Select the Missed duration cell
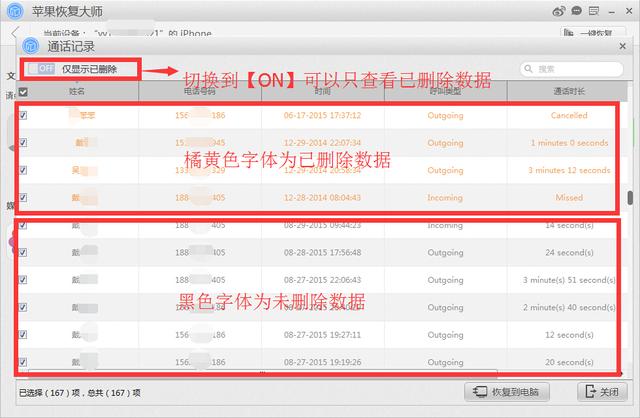The image size is (640, 418). (569, 198)
